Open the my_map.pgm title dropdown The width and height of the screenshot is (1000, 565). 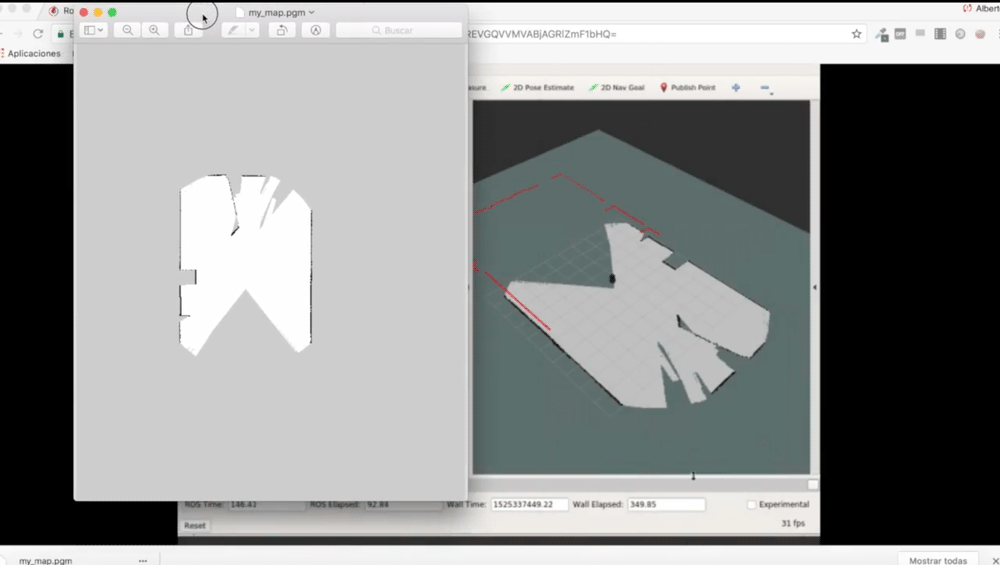tap(276, 12)
